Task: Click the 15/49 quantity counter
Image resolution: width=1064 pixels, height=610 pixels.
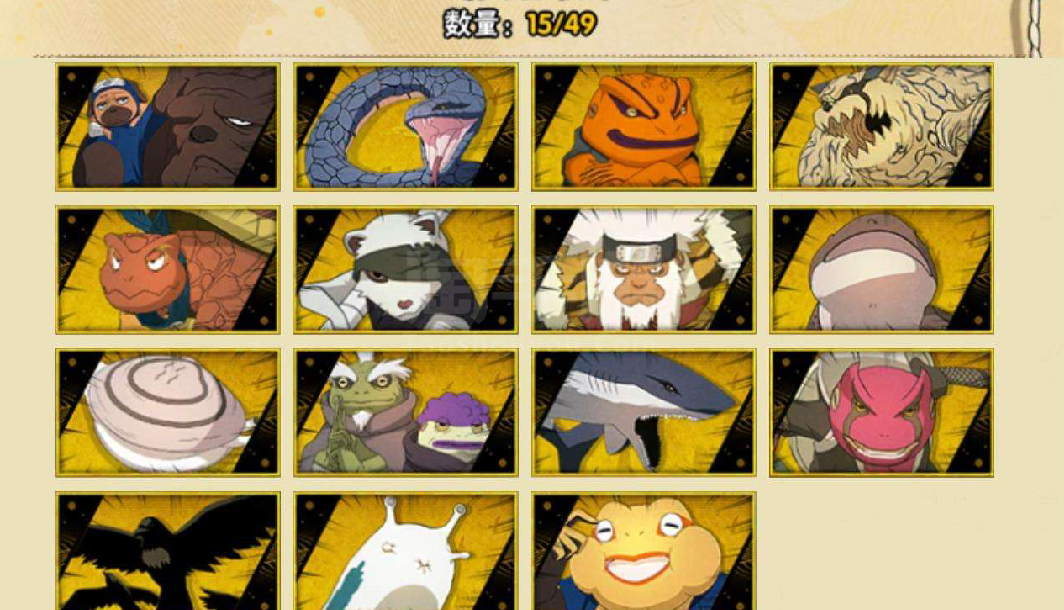Action: (561, 24)
